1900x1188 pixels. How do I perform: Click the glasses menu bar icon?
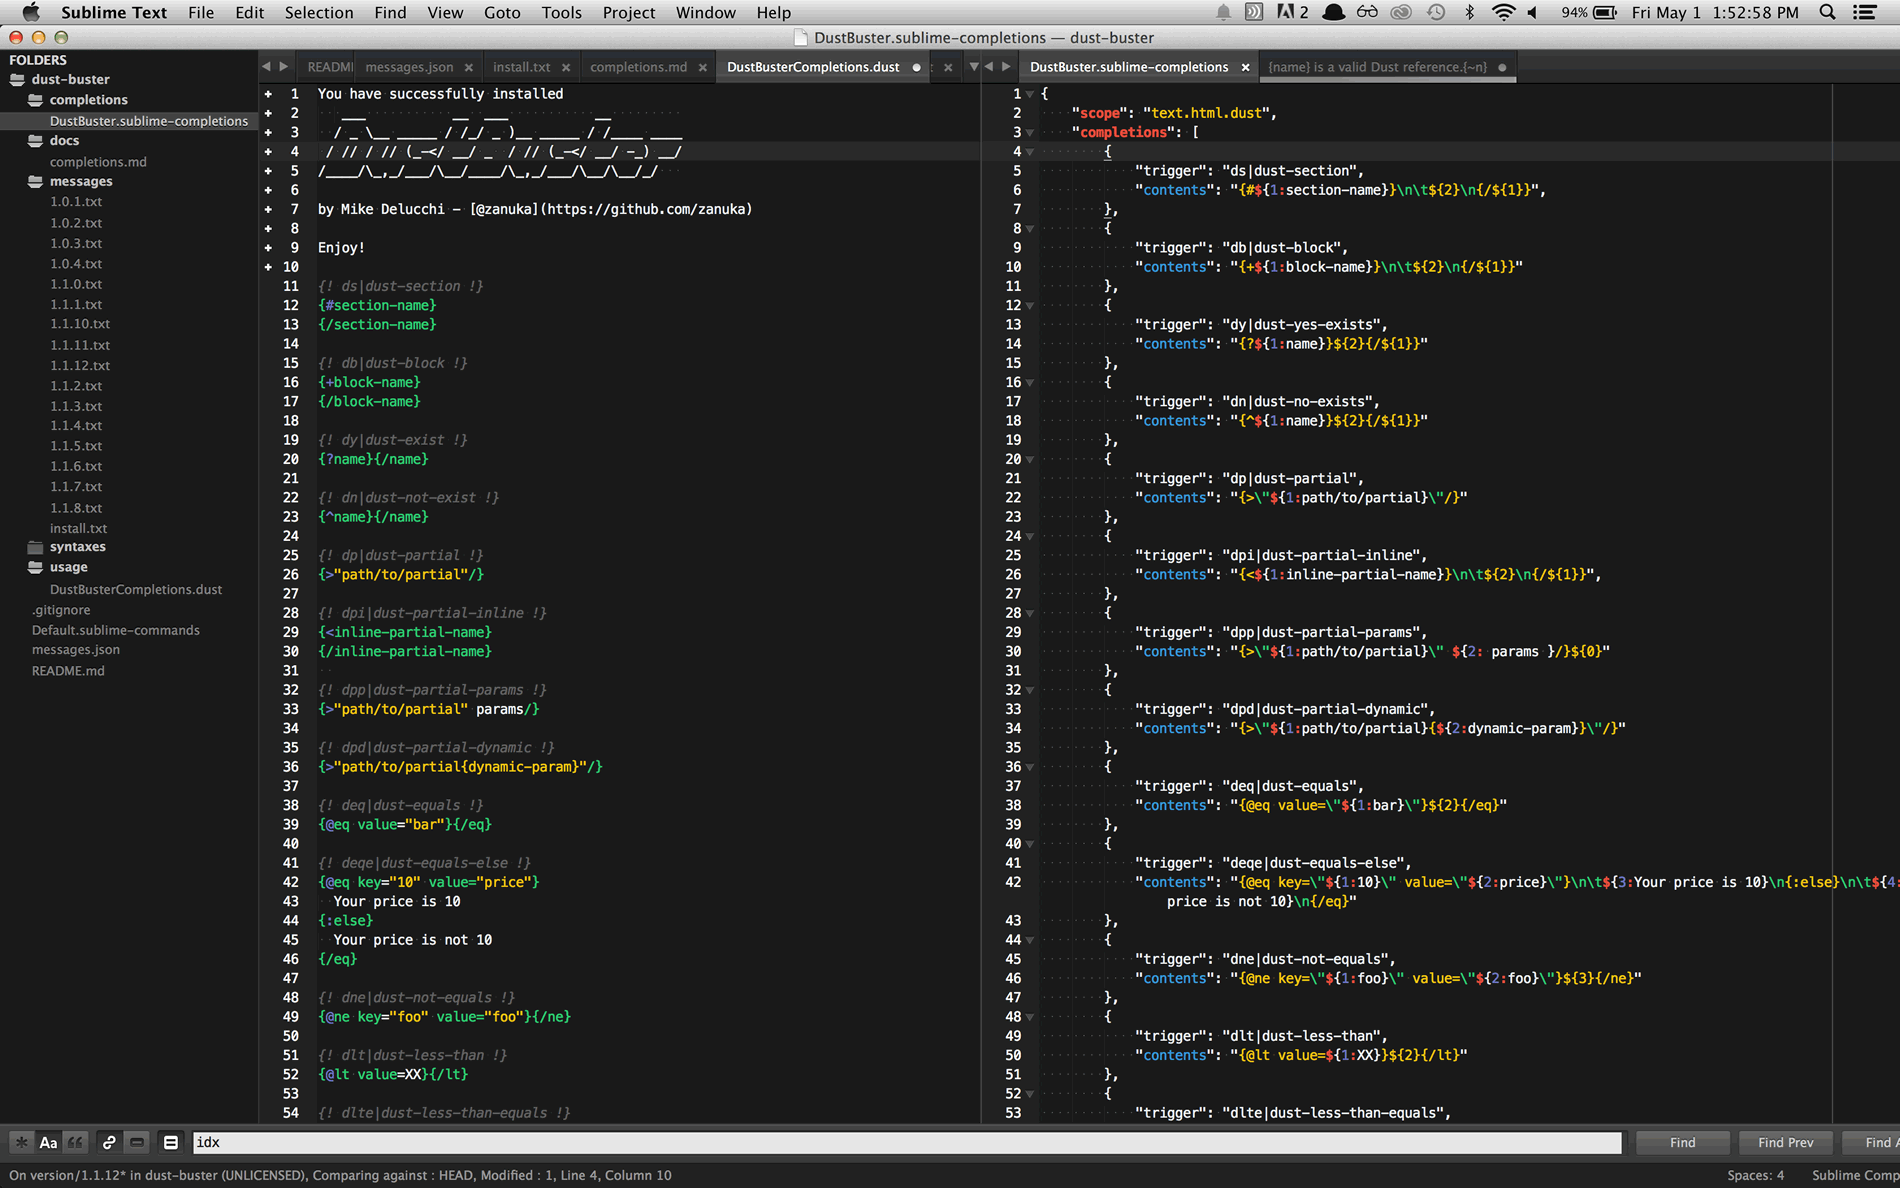click(1367, 12)
